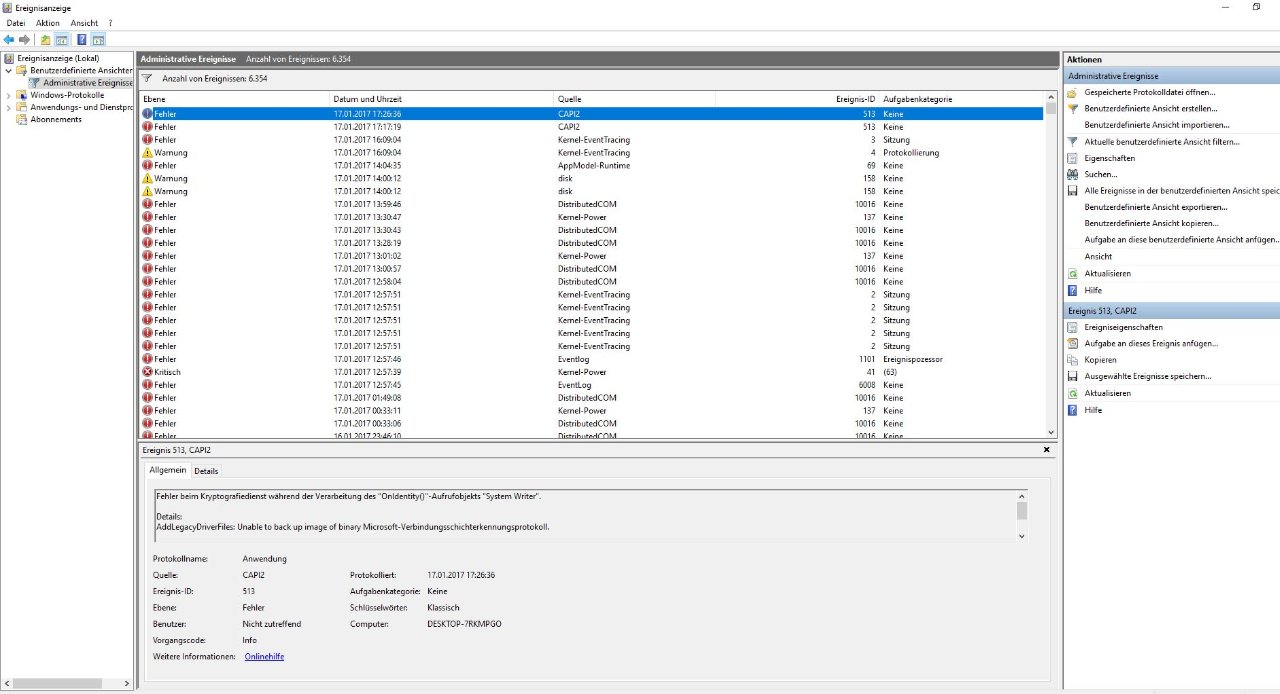The height and width of the screenshot is (694, 1280).
Task: Click Aufgabe an diese benutzerdefinierte Ansicht anfügen
Action: pos(1181,240)
